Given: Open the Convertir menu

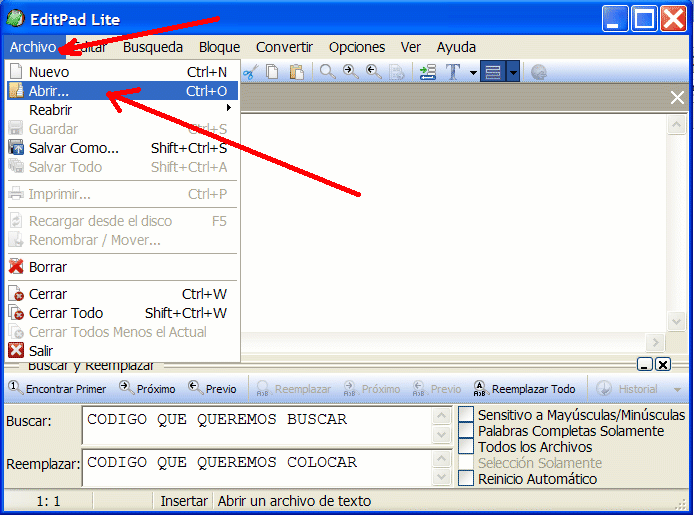Looking at the screenshot, I should pyautogui.click(x=284, y=47).
